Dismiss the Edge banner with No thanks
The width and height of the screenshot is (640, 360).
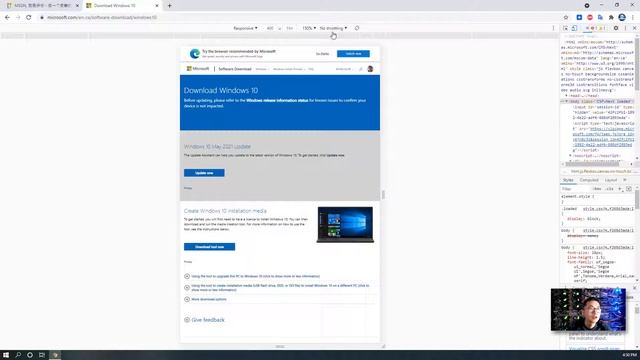tap(322, 54)
